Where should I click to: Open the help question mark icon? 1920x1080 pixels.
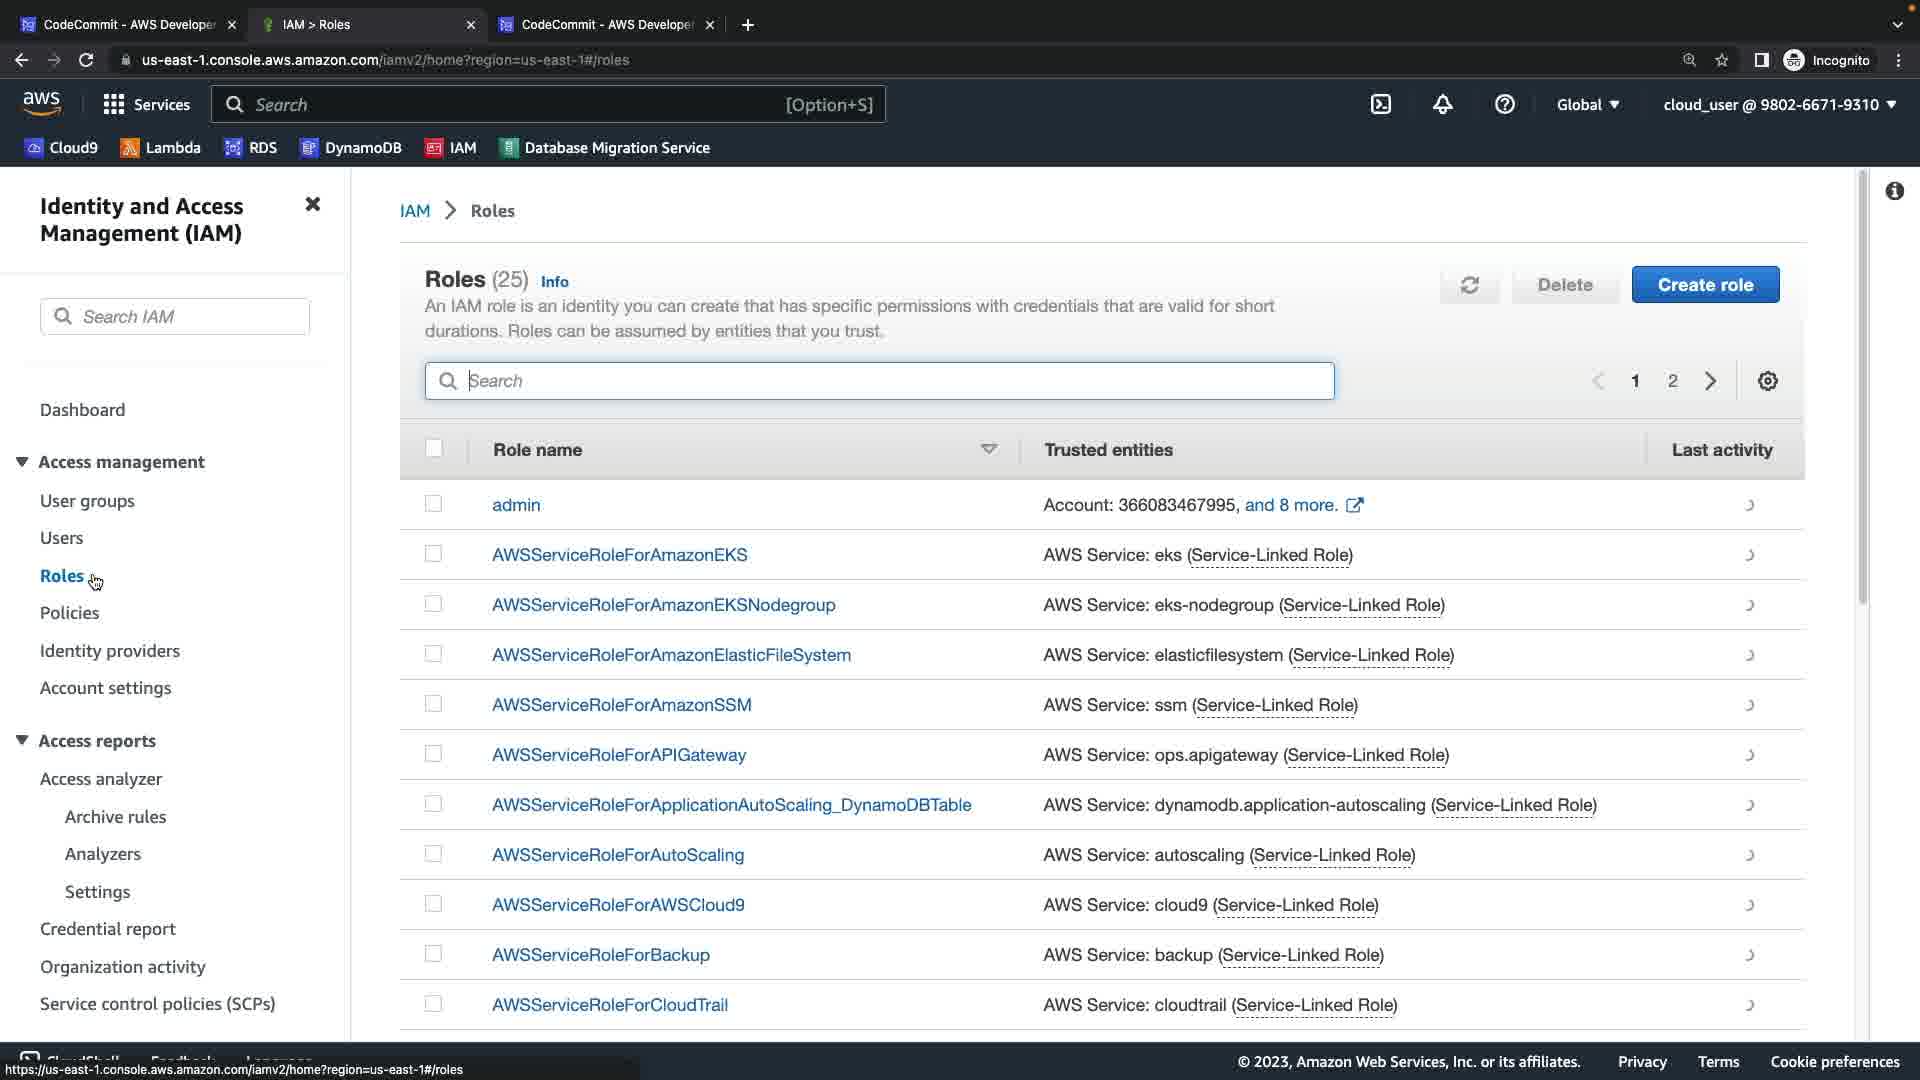tap(1504, 104)
